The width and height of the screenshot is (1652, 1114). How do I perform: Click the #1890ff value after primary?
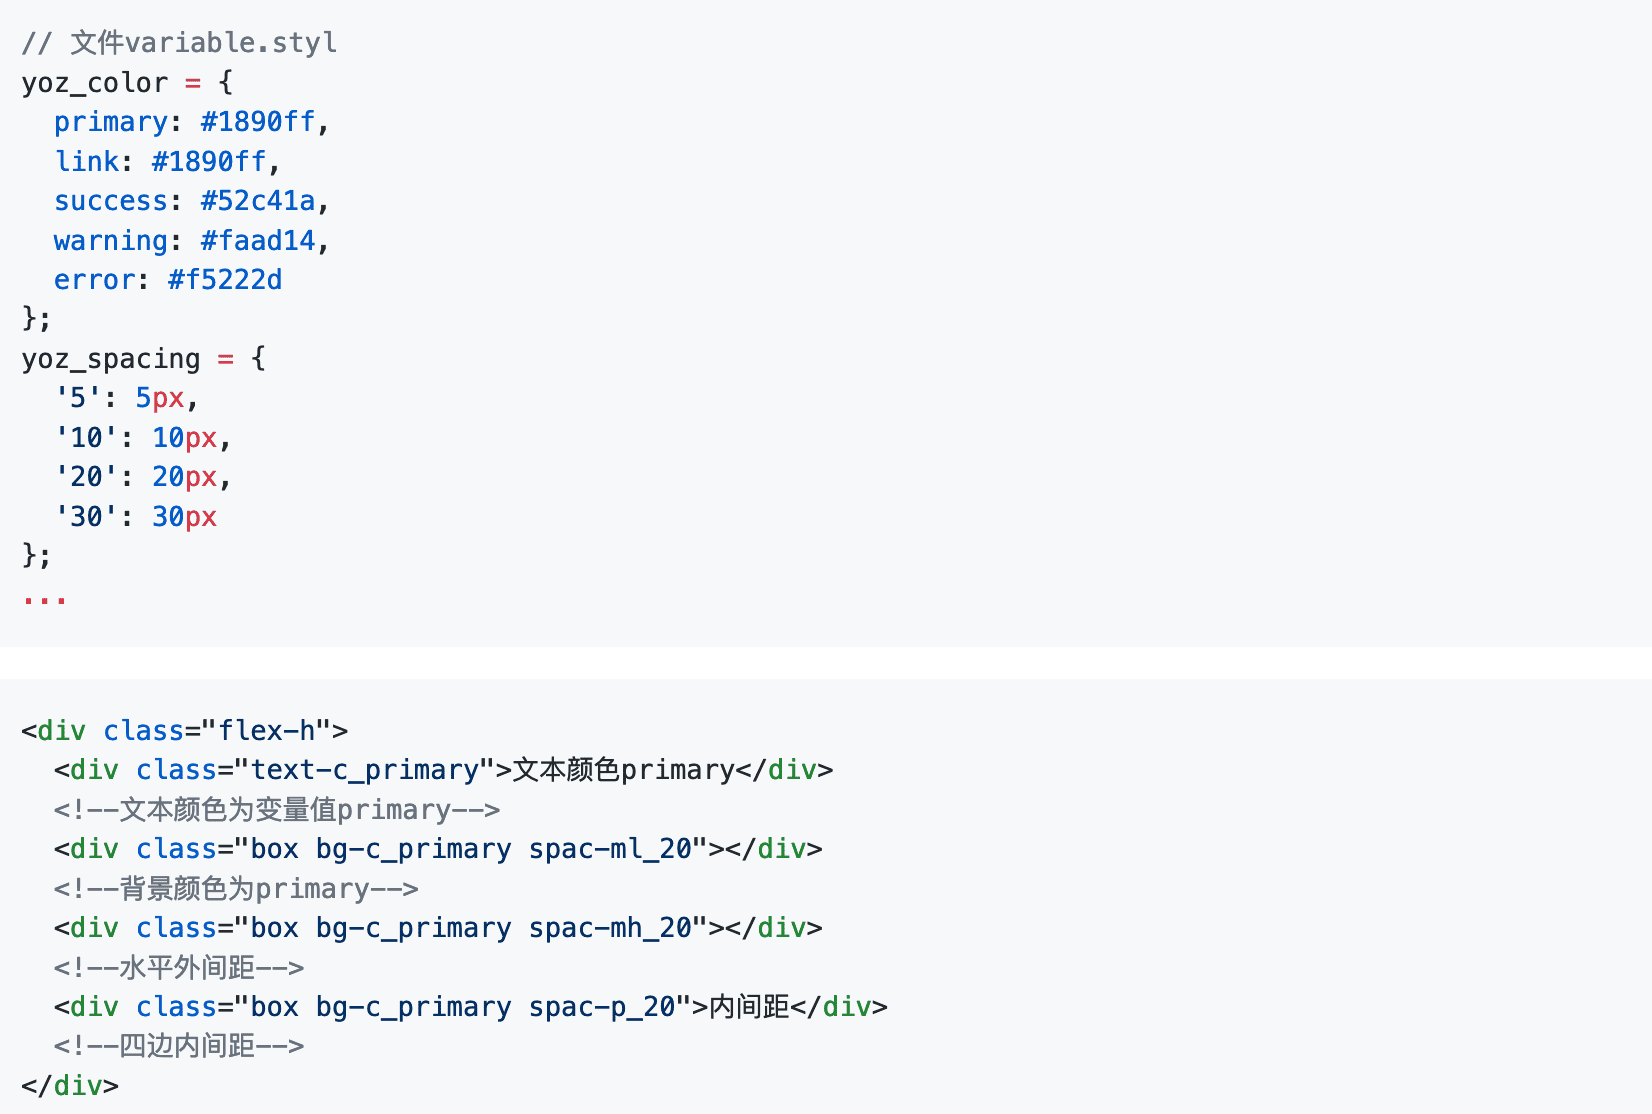[258, 122]
